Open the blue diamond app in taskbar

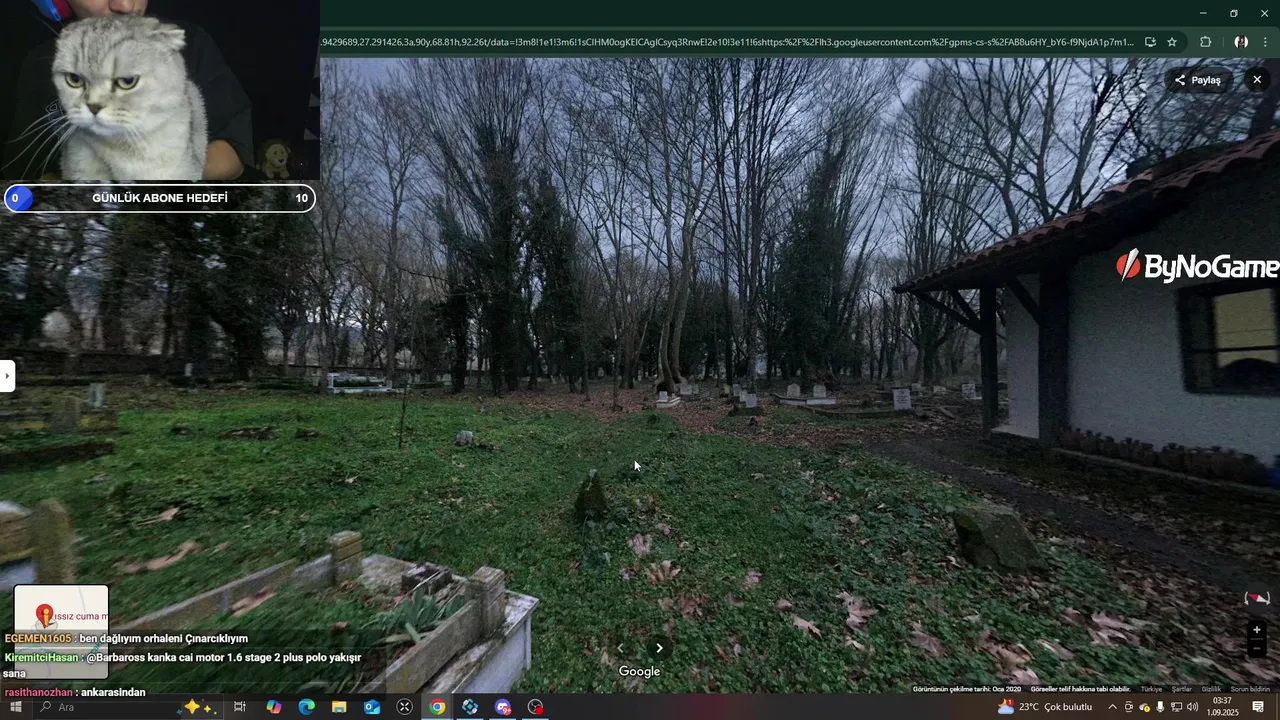[x=470, y=707]
